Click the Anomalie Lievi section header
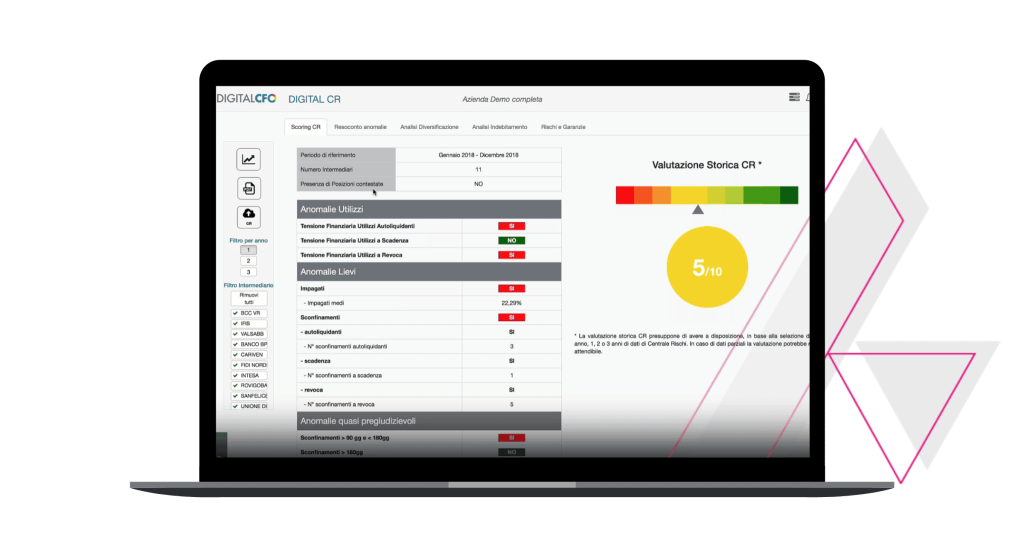 click(x=429, y=272)
